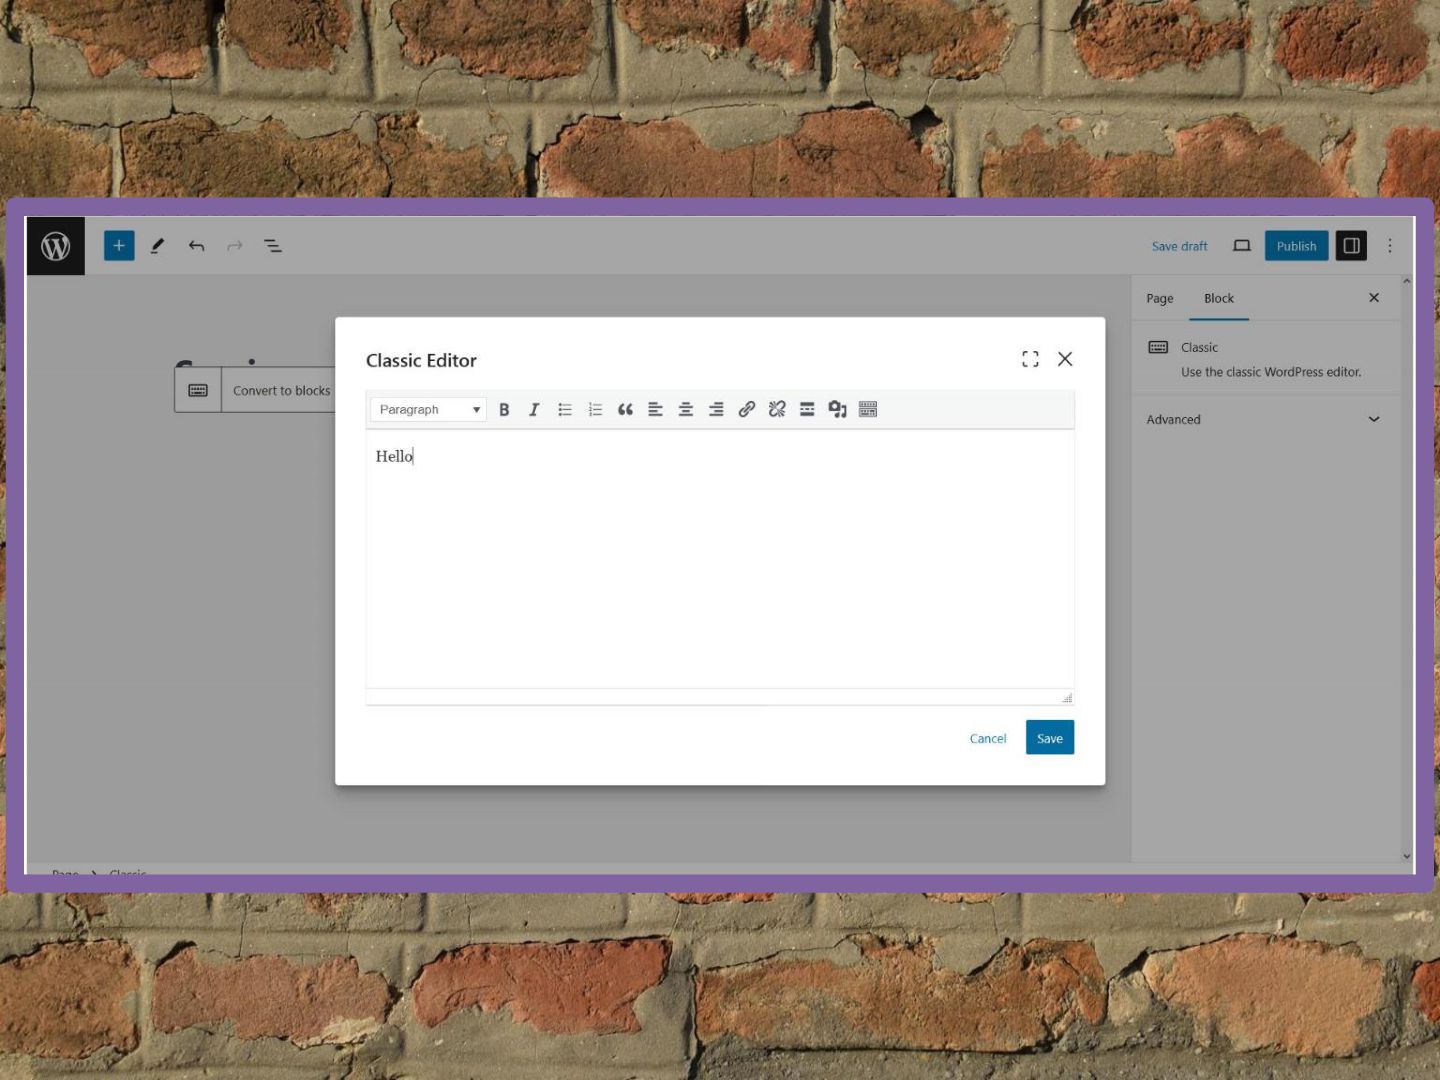
Task: Click the add media icon
Action: coord(837,410)
